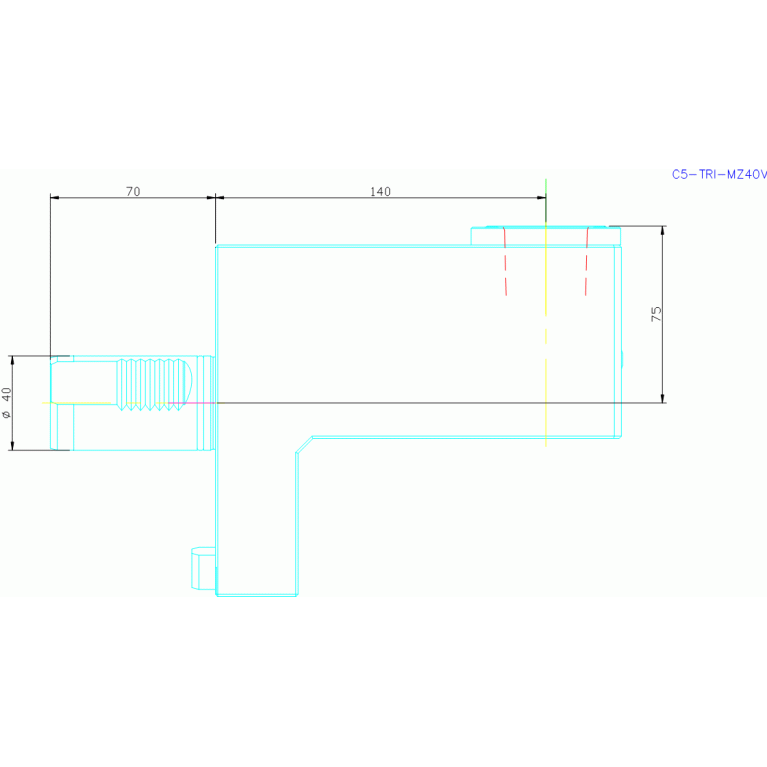
Task: Select the 70 dimension text
Action: (x=132, y=190)
